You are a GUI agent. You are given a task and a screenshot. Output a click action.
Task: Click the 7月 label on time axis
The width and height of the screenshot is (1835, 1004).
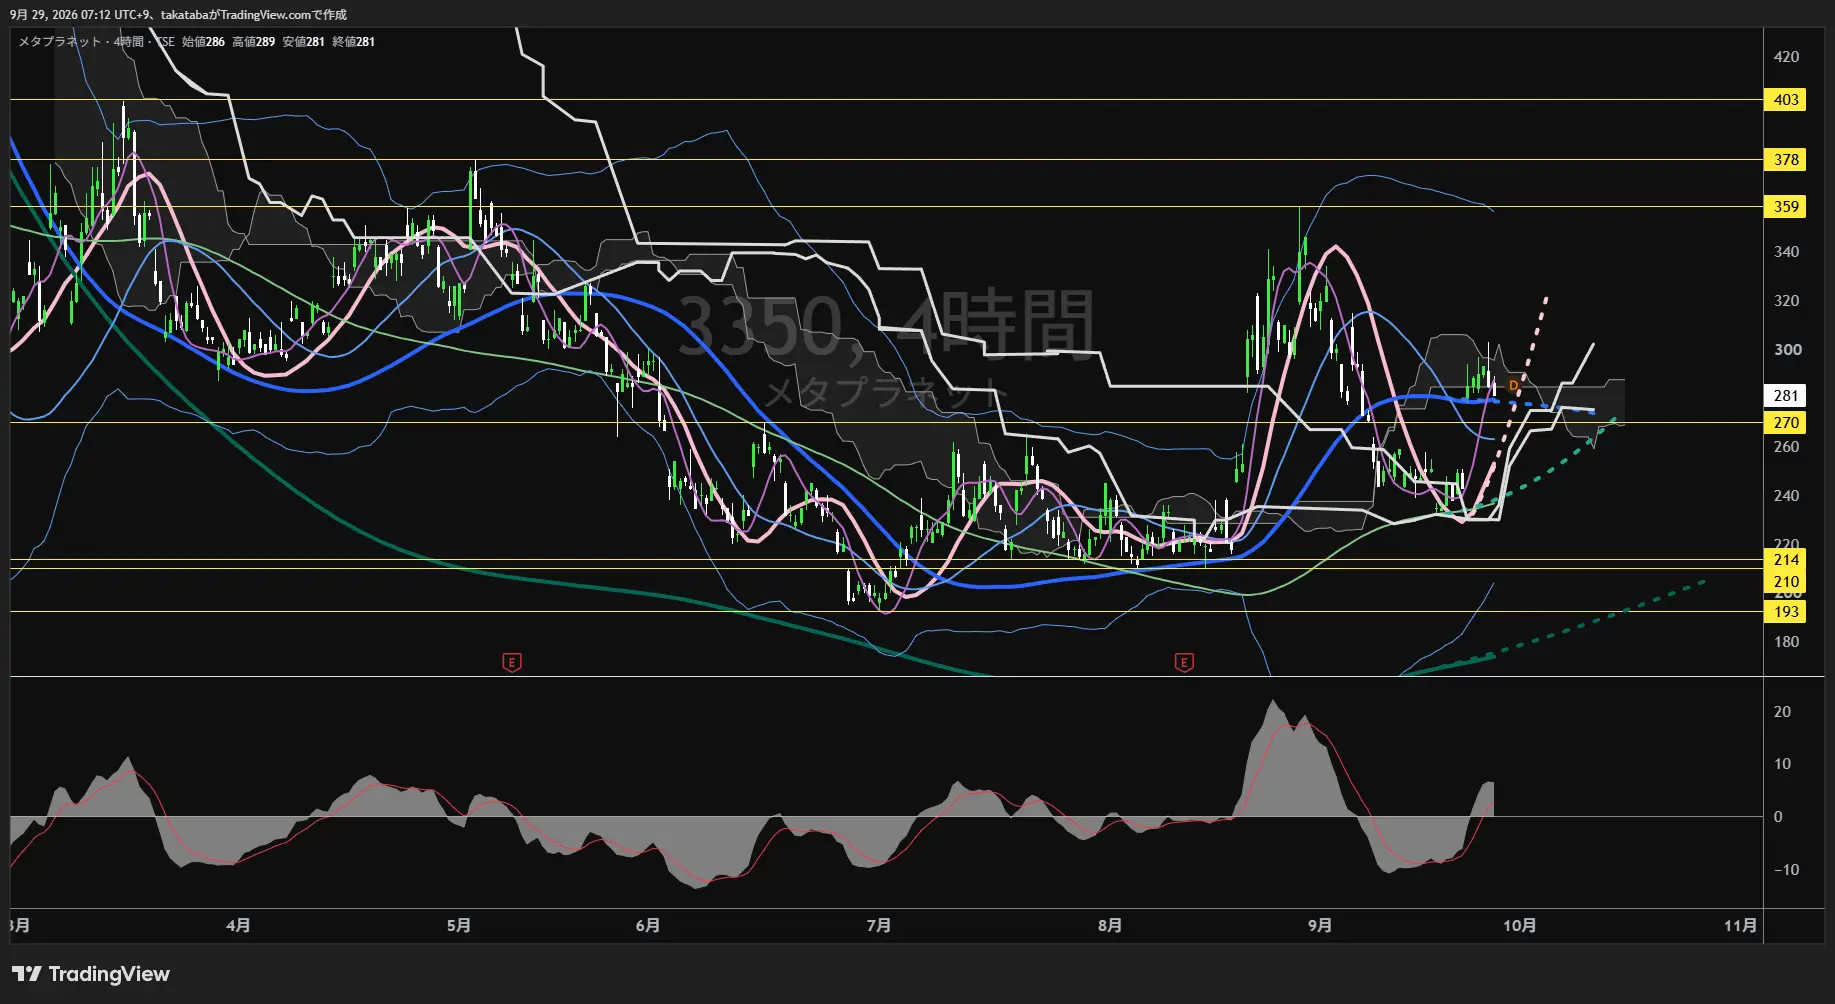(x=878, y=926)
